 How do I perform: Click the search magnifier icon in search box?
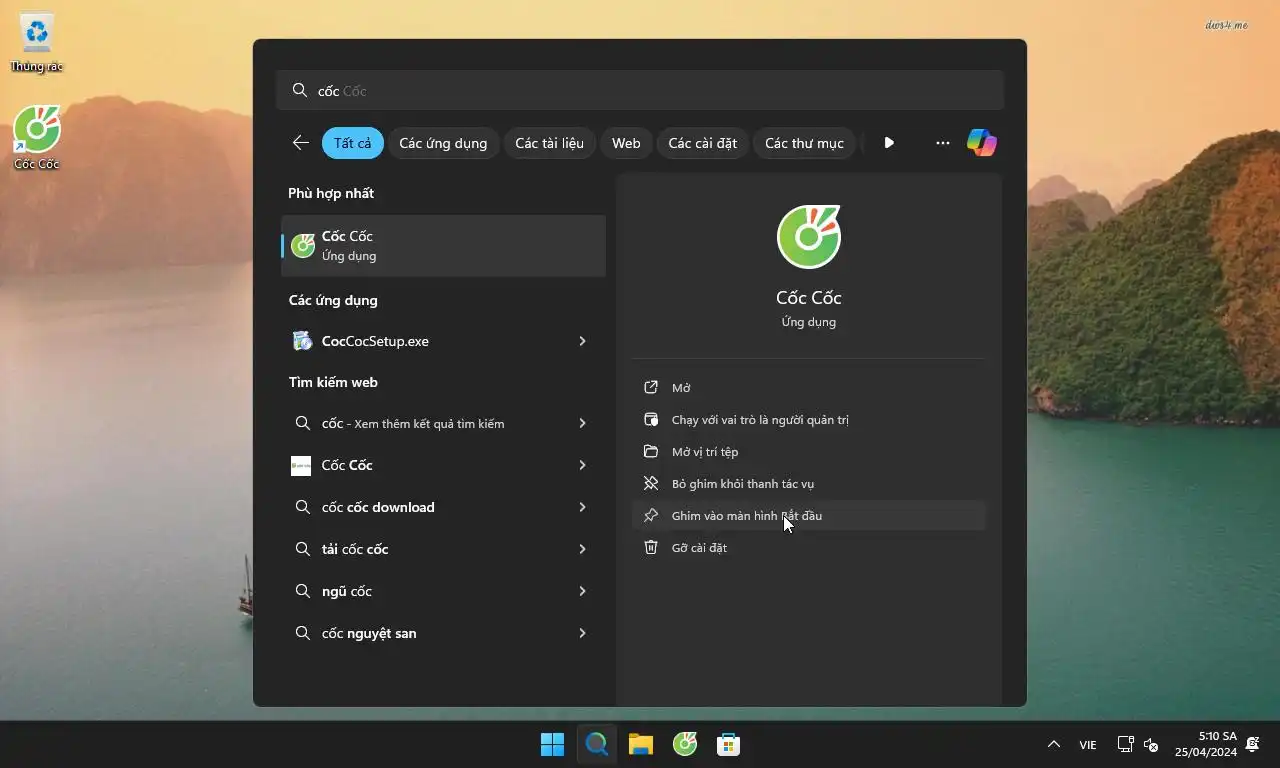pyautogui.click(x=299, y=90)
